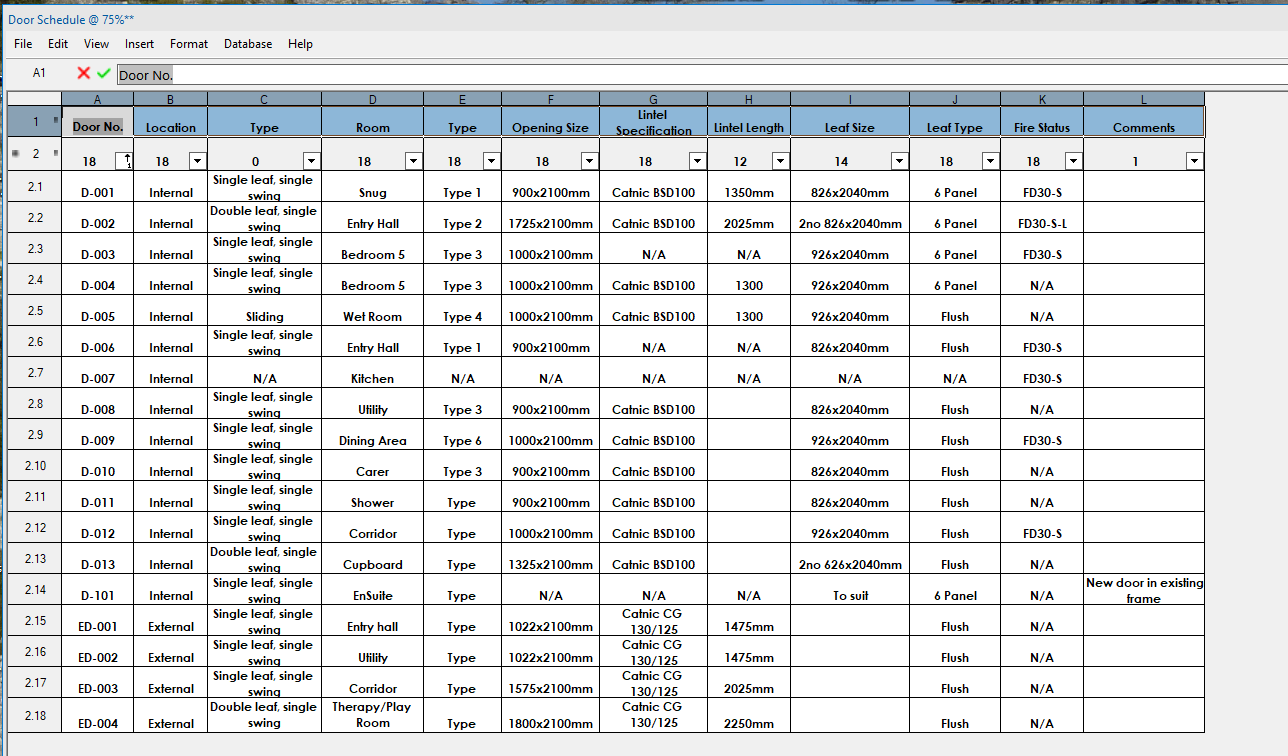Select the 'New door in existing frame' comment cell
Viewport: 1288px width, 756px height.
pyautogui.click(x=1143, y=589)
